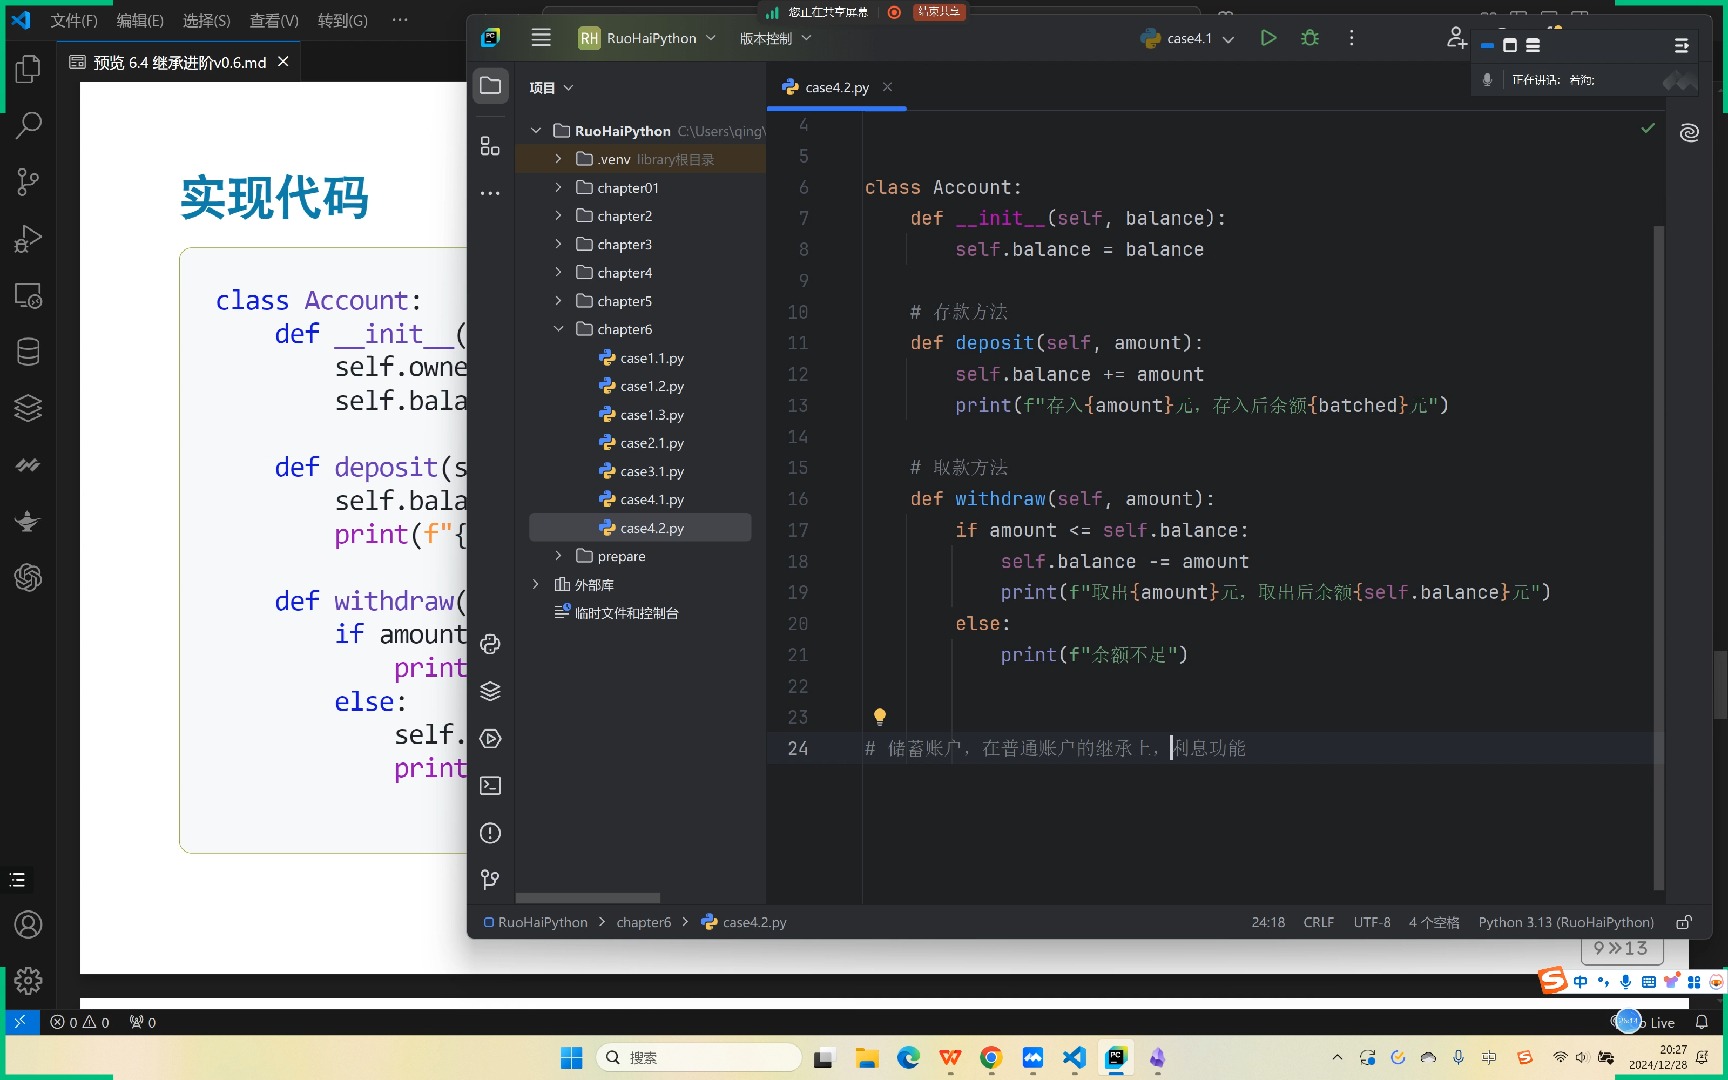Open 编辑(E) menu in VS Code
The width and height of the screenshot is (1728, 1080).
(x=140, y=20)
